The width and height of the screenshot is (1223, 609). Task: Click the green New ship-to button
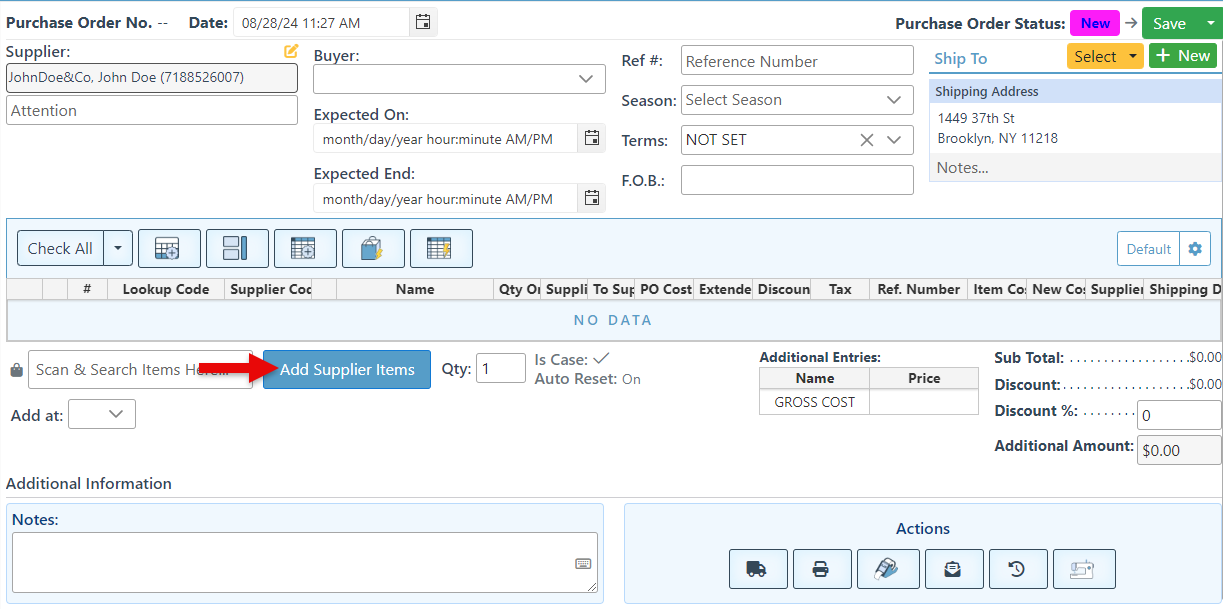pyautogui.click(x=1184, y=56)
